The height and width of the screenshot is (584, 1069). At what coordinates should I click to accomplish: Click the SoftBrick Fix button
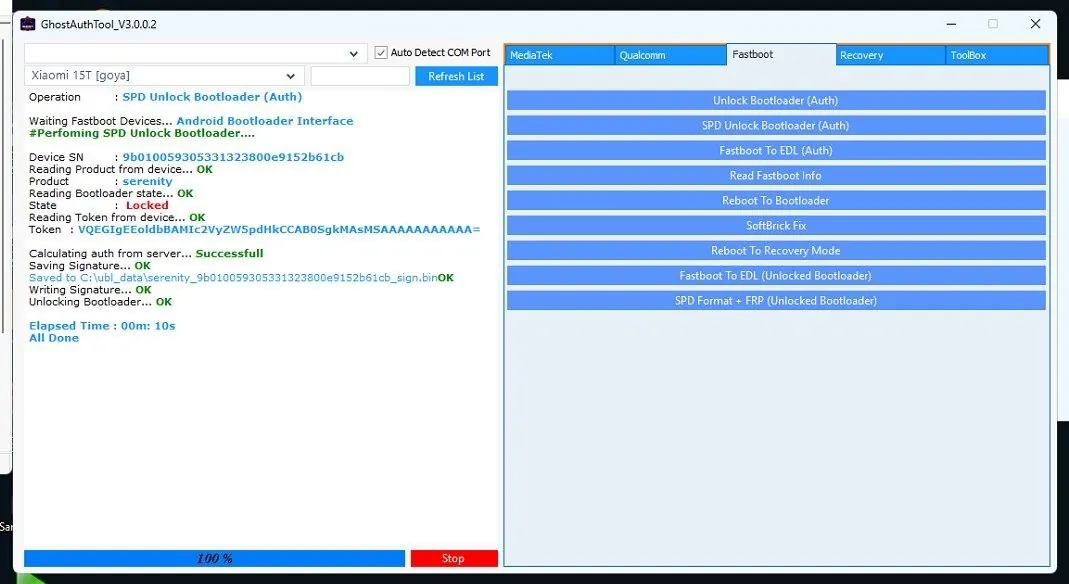tap(776, 226)
